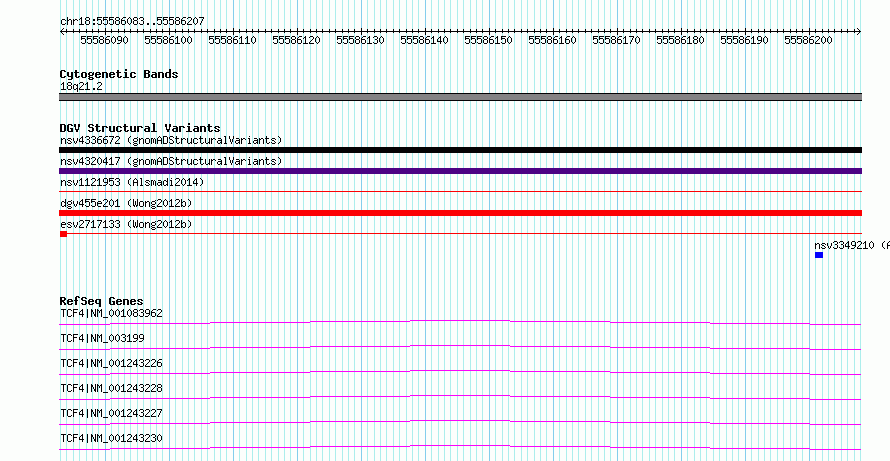
Task: Click the thick red dgv455e201 variant bar
Action: [460, 213]
